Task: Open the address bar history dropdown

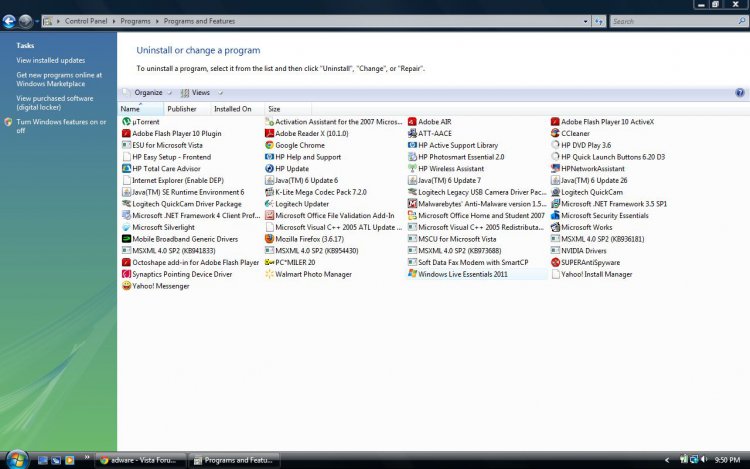Action: click(585, 21)
